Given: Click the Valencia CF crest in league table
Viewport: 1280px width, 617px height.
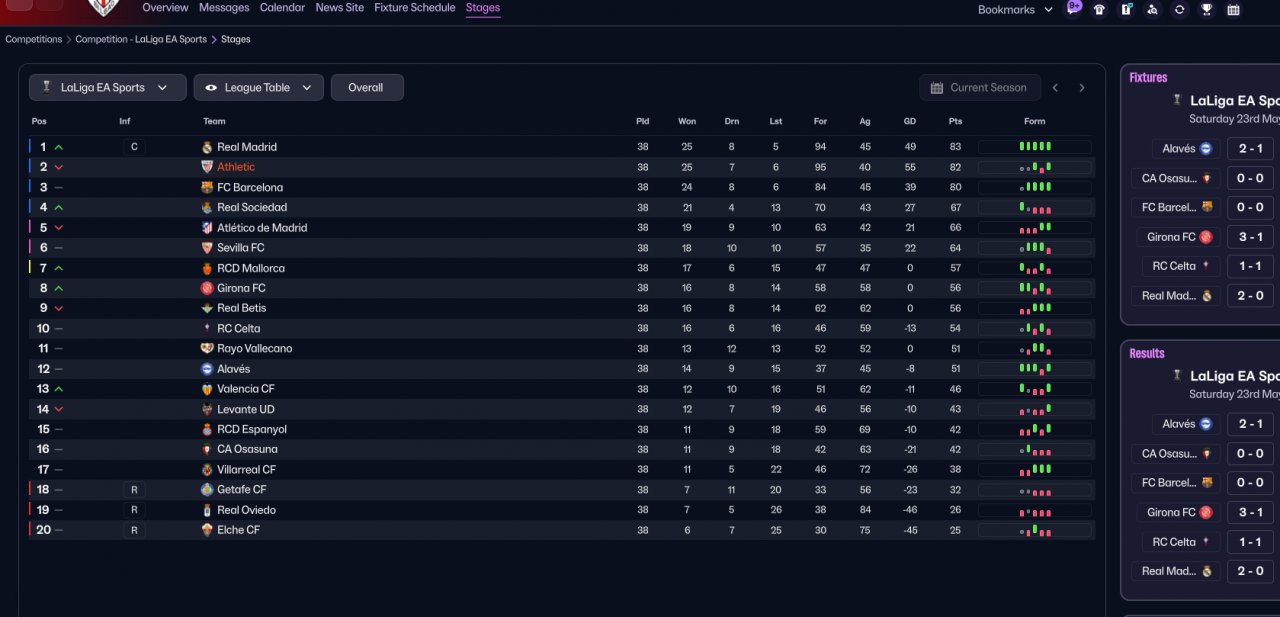Looking at the screenshot, I should 207,389.
